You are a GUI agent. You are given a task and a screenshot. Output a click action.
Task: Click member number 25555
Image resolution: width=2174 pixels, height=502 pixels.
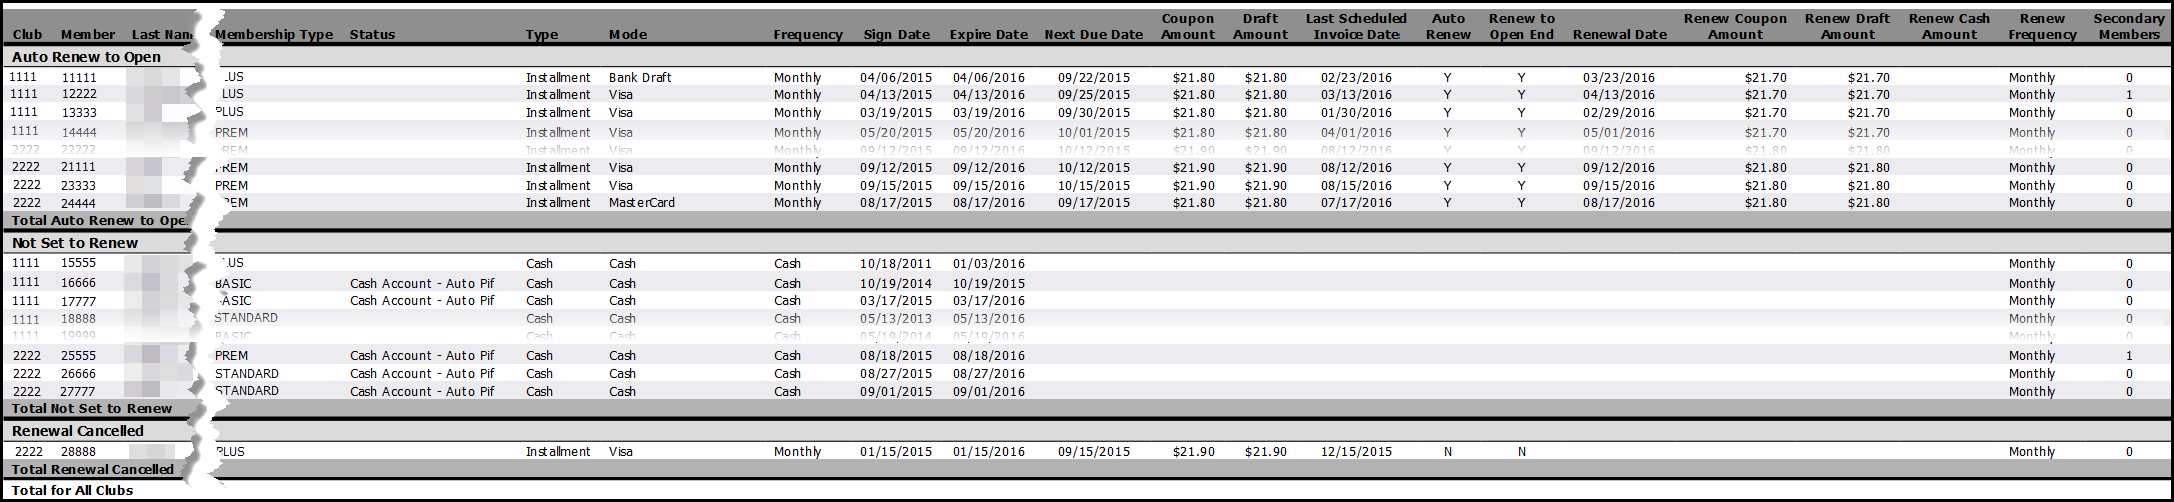[79, 356]
